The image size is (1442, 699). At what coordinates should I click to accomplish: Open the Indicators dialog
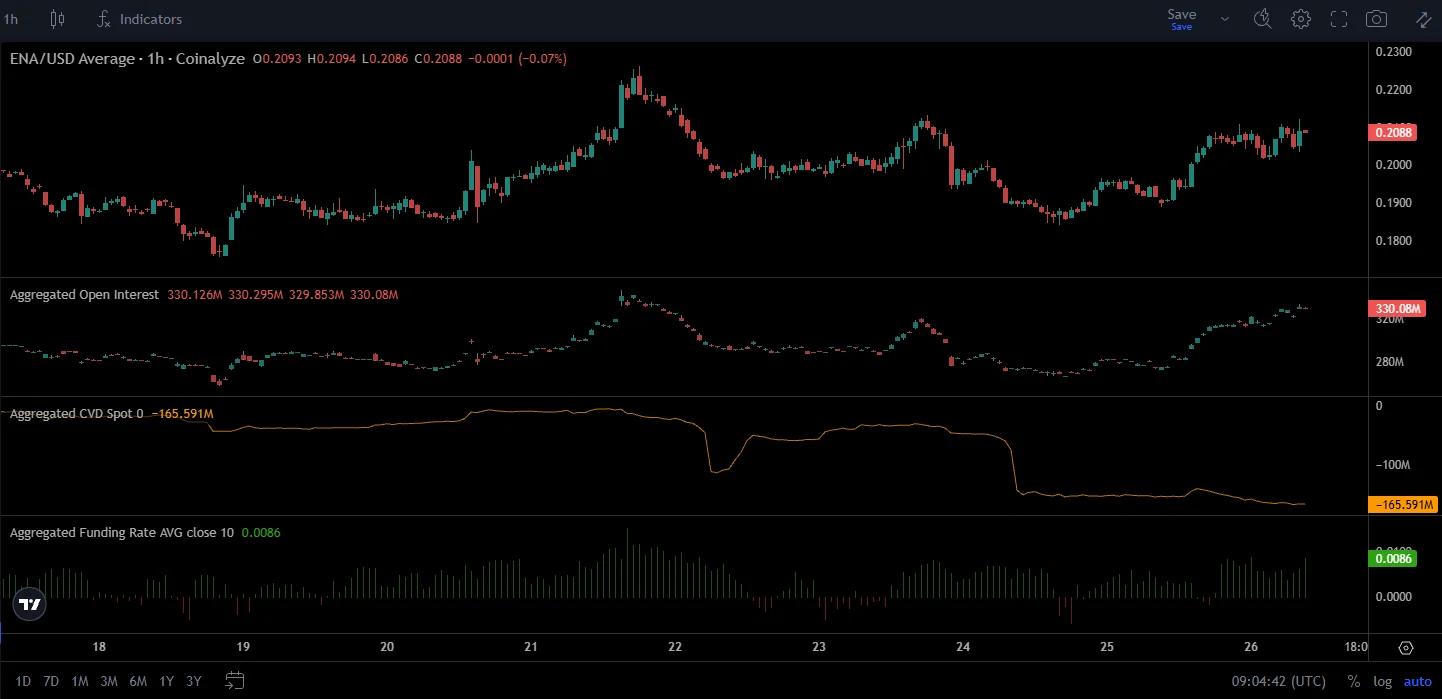coord(139,19)
